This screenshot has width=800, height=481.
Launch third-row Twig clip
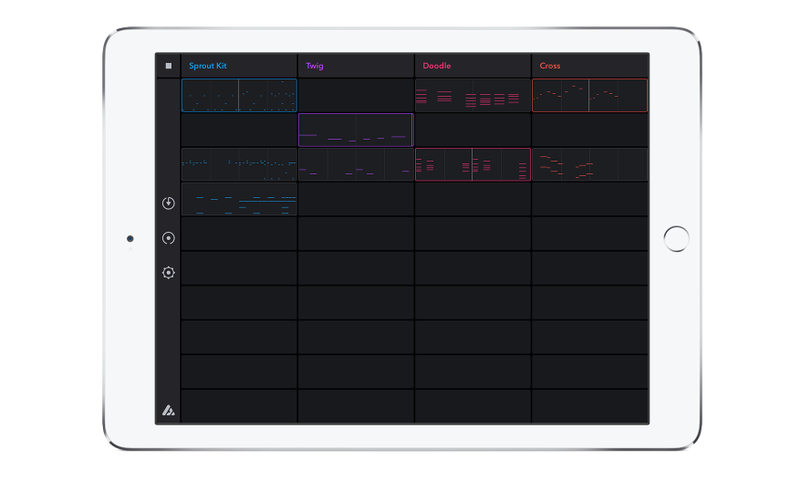[x=356, y=164]
